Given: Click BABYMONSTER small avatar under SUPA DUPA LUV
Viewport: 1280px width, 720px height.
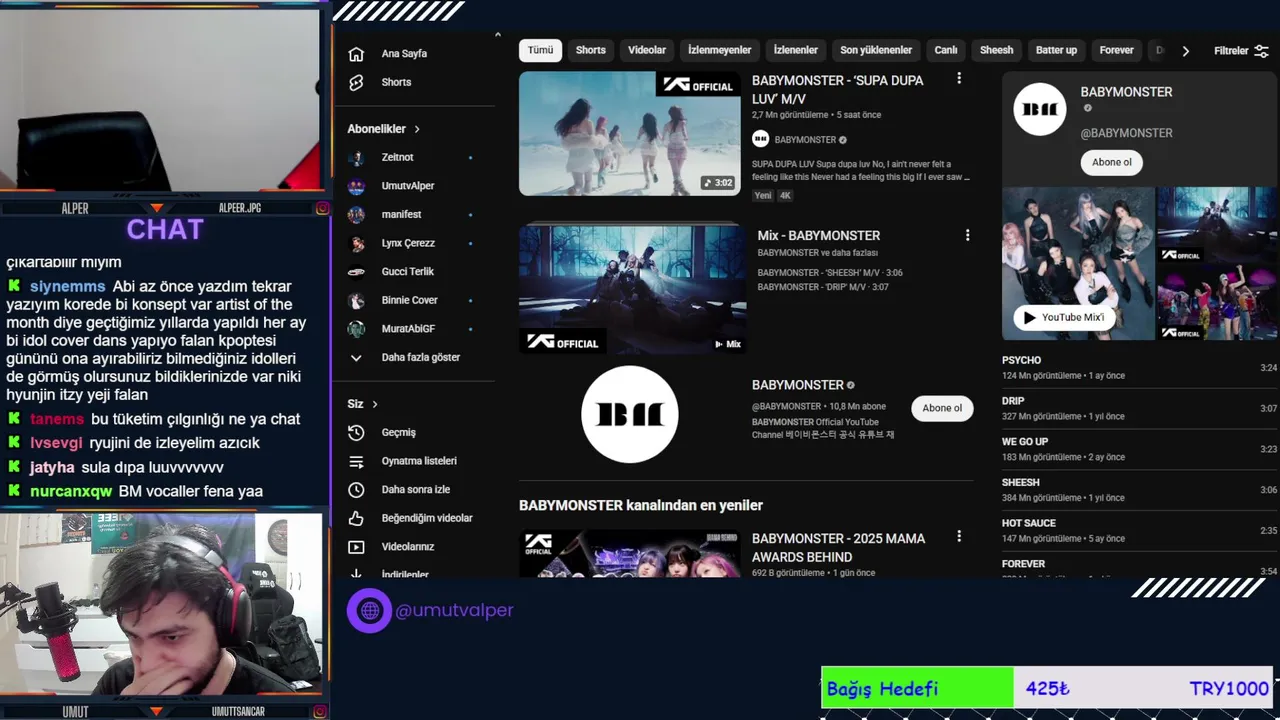Looking at the screenshot, I should tap(761, 140).
